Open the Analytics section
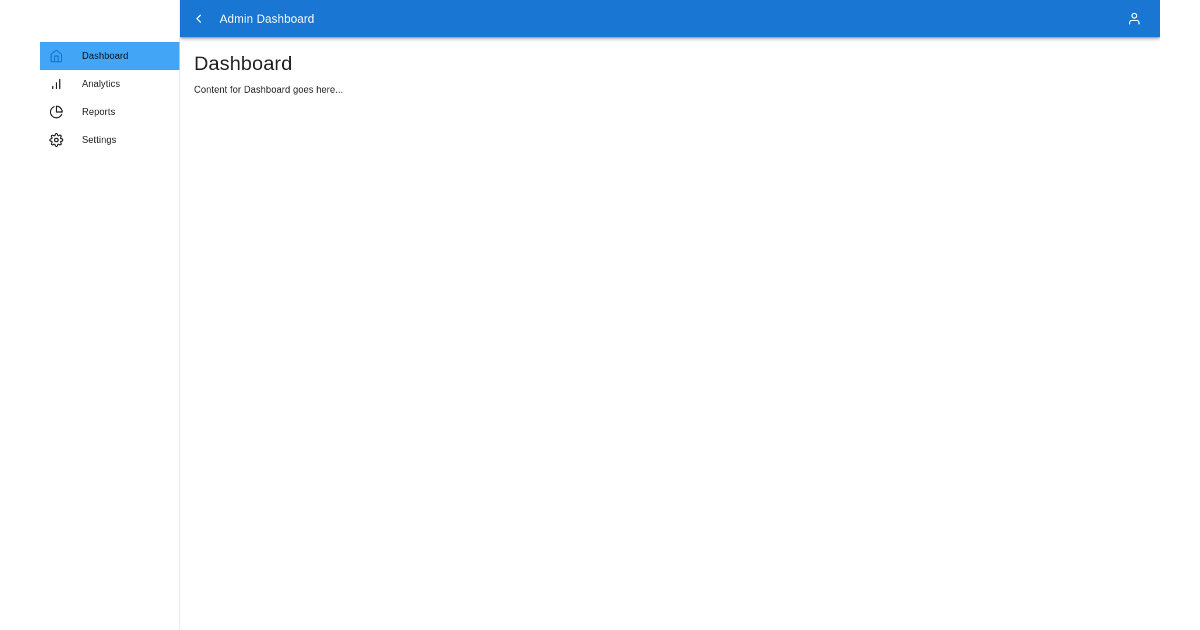The width and height of the screenshot is (1200, 630). (x=100, y=84)
